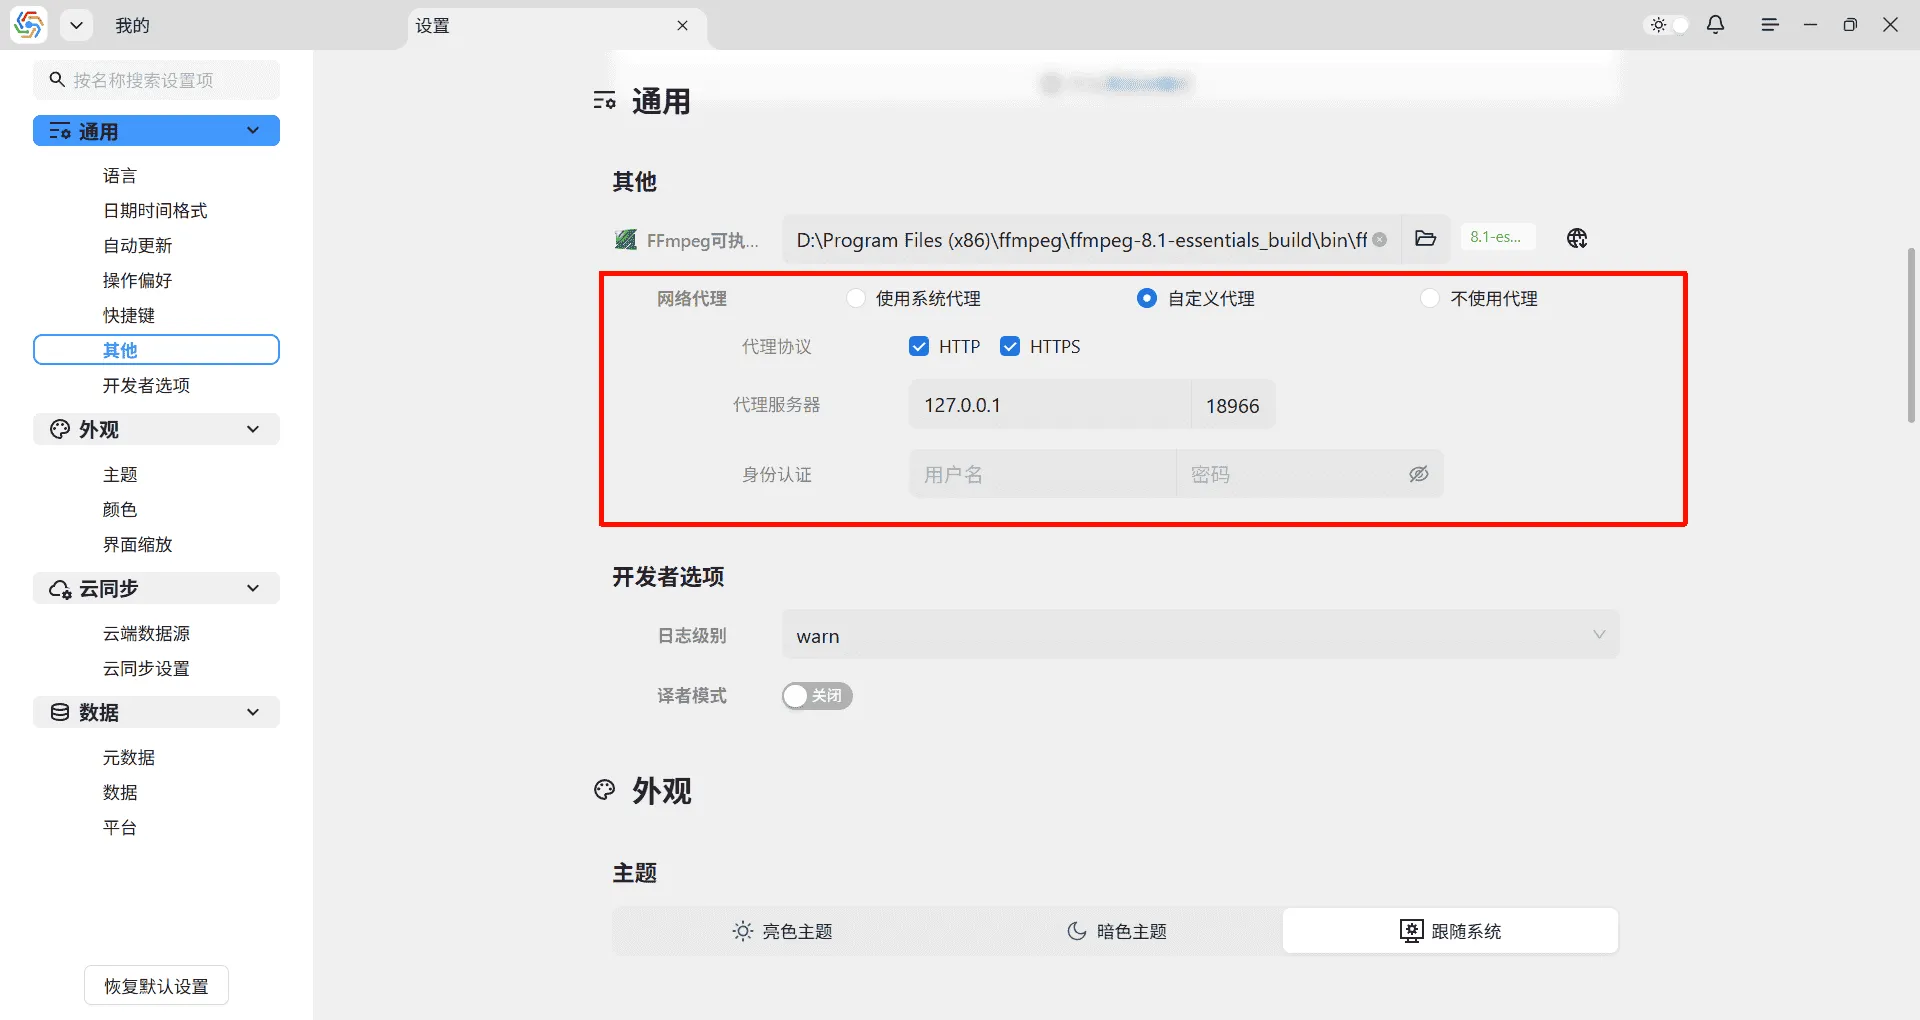This screenshot has width=1920, height=1020.
Task: Select 使用系统代理 radio option
Action: click(856, 299)
